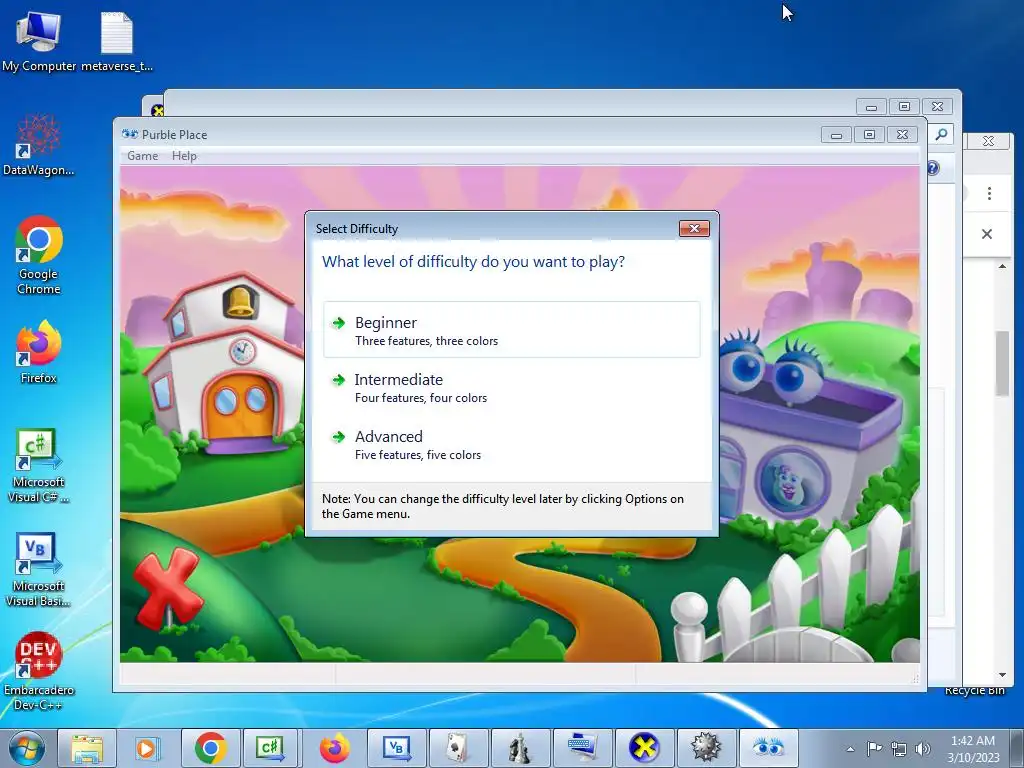Open the Action Center flag icon
This screenshot has height=768, width=1024.
pos(874,748)
